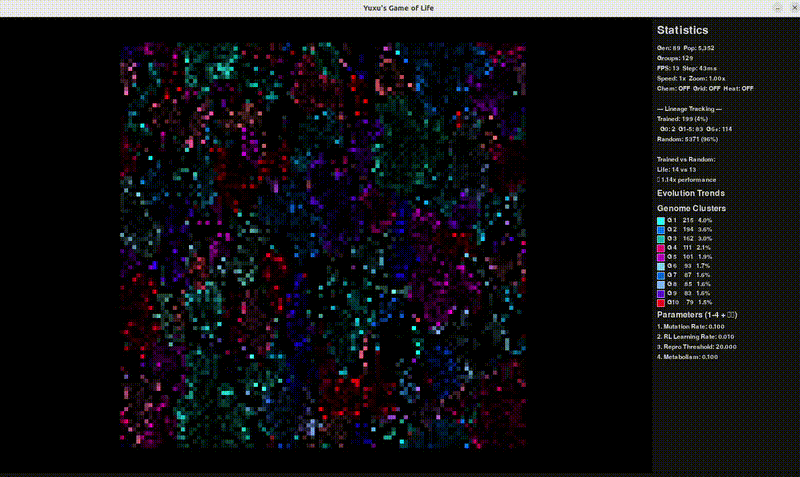Click the Step: 43ms readout

[699, 68]
